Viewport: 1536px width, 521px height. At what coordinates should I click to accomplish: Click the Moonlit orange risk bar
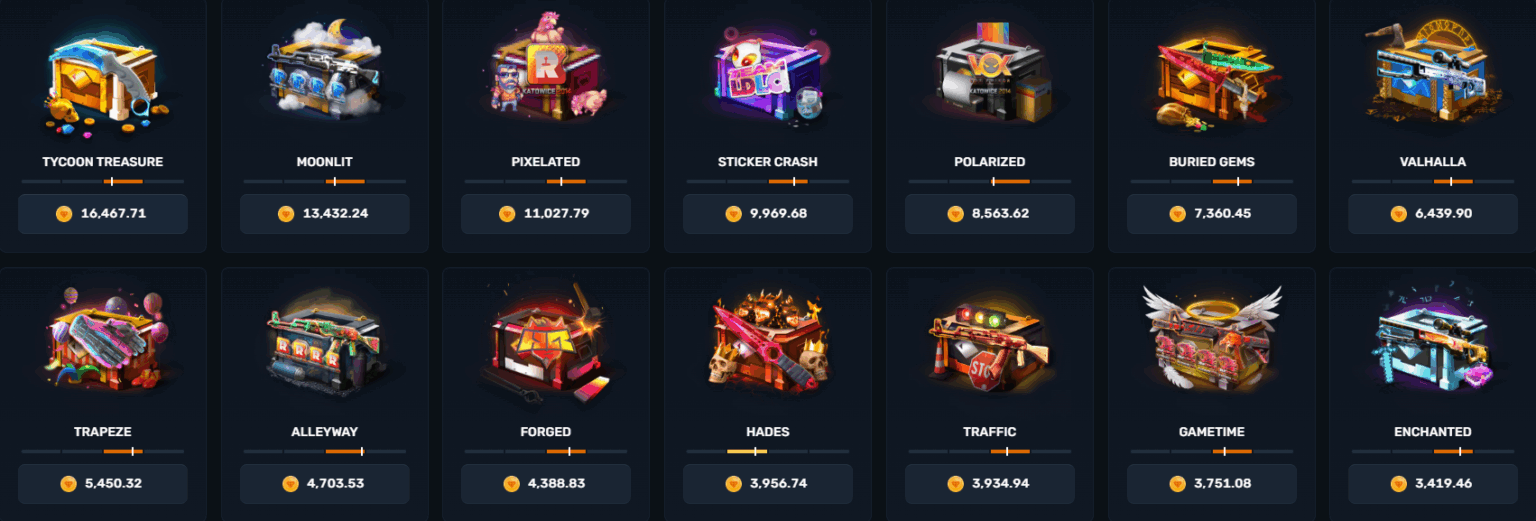tap(345, 182)
